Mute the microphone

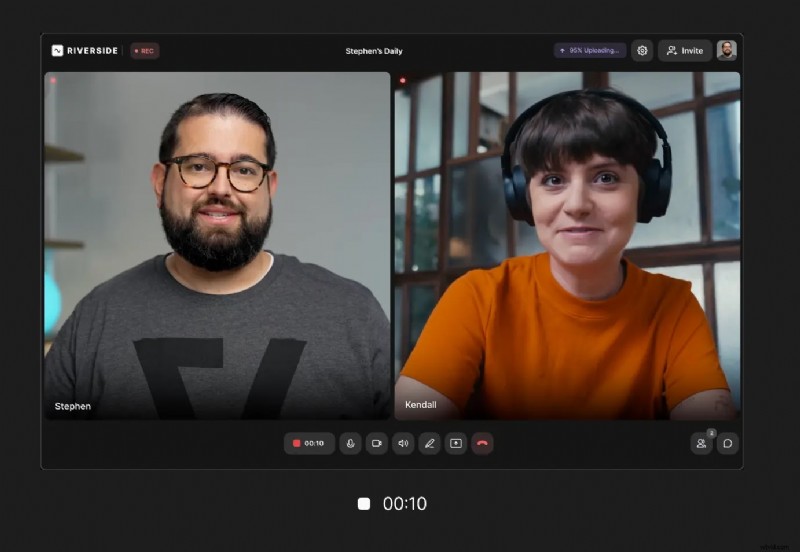coord(351,443)
